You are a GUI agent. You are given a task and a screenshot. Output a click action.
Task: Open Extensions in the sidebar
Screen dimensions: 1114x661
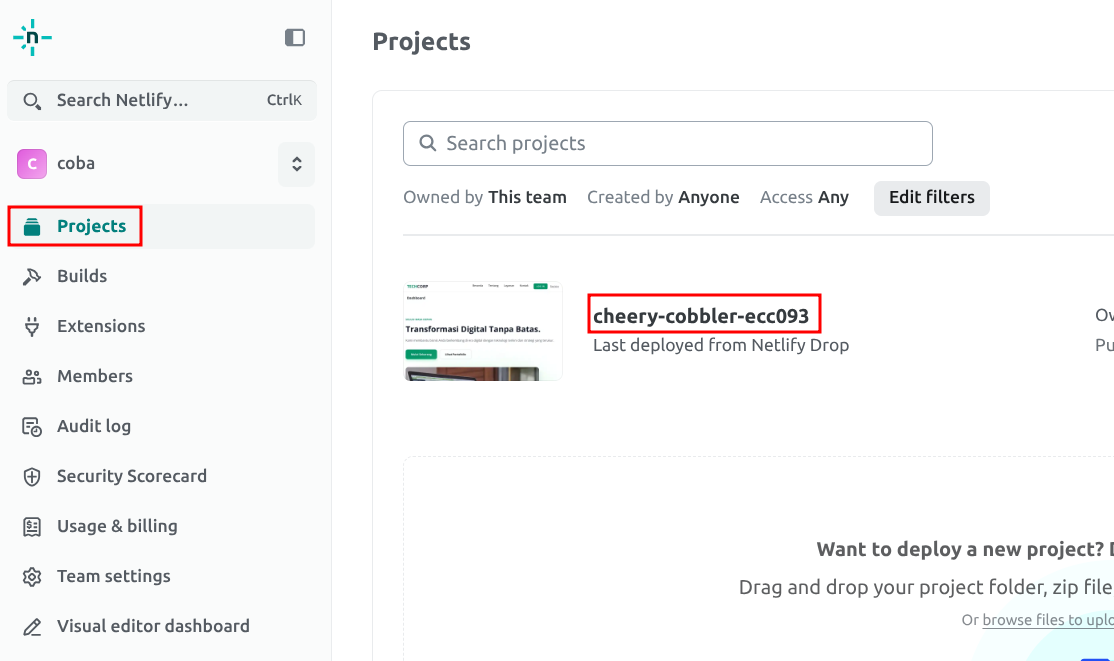pos(162,326)
